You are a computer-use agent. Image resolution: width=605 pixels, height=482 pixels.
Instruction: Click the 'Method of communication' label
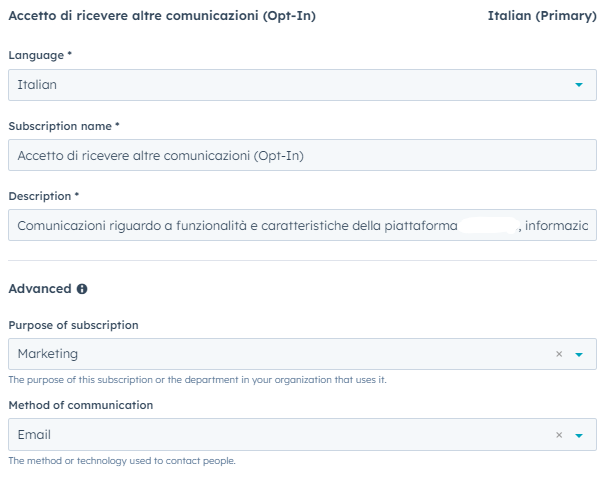coord(81,405)
